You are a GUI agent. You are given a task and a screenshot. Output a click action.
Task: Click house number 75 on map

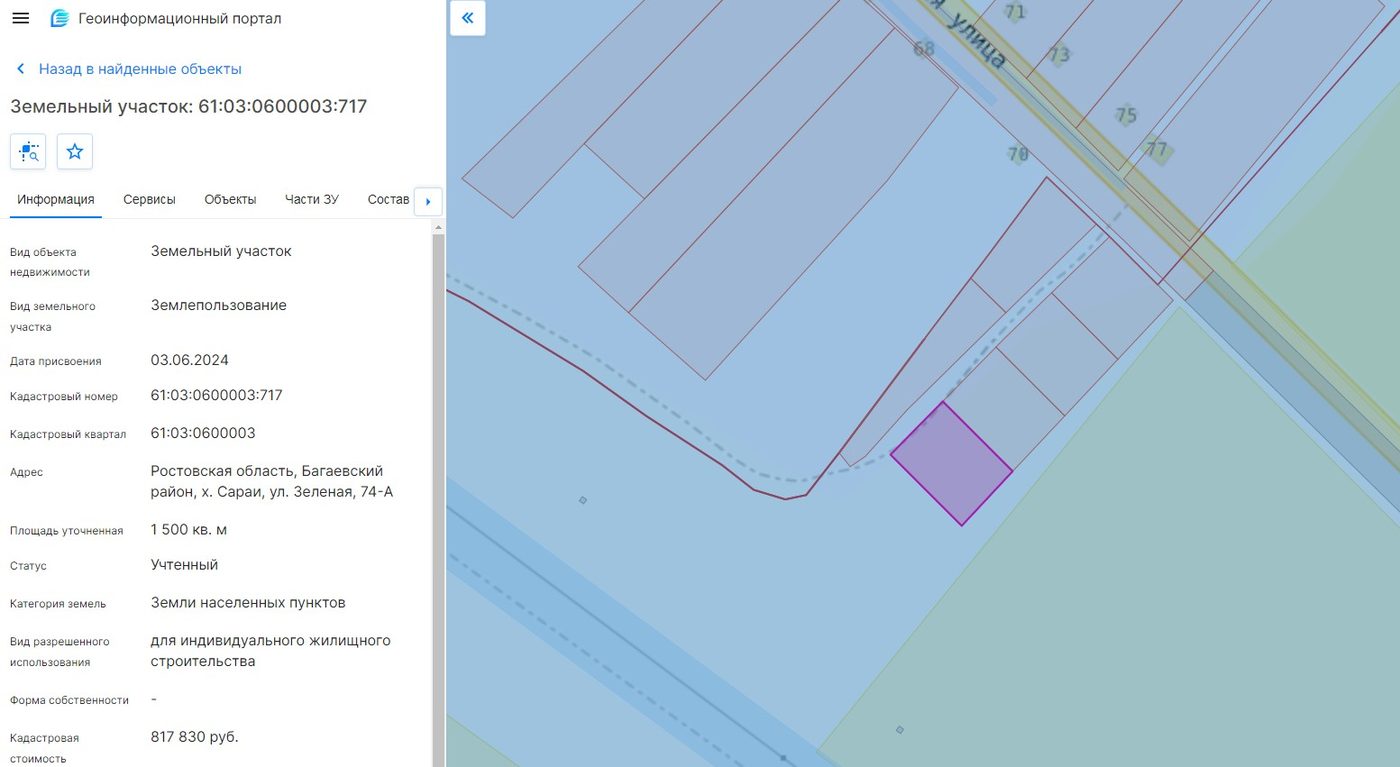1126,115
